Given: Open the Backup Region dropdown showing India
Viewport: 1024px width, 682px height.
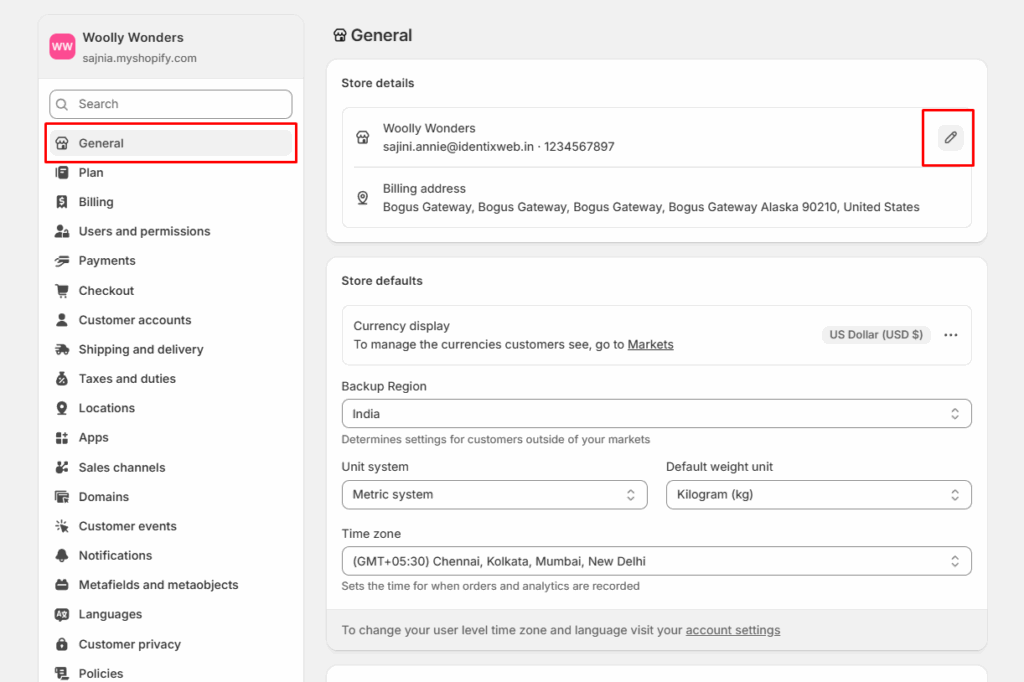Looking at the screenshot, I should pyautogui.click(x=656, y=414).
